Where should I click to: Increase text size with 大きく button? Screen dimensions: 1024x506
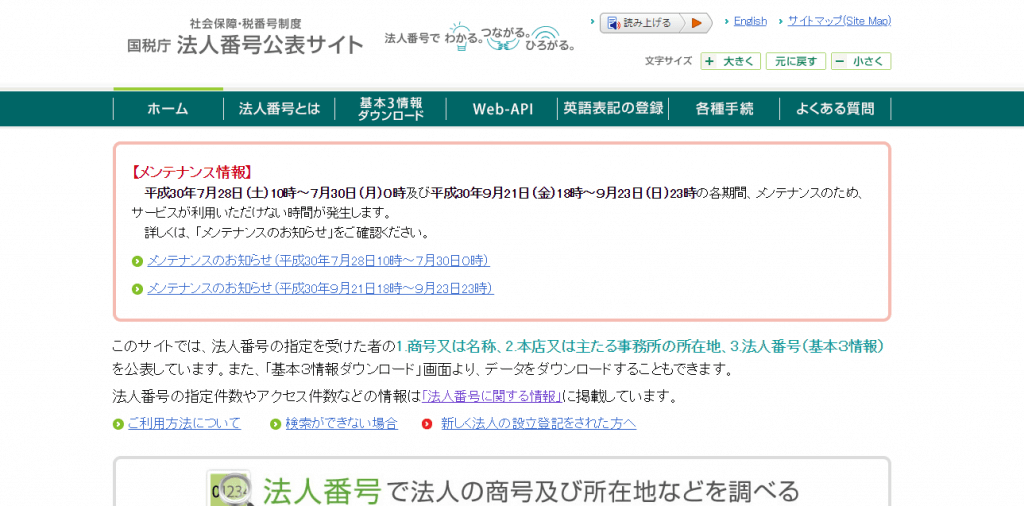coord(730,62)
